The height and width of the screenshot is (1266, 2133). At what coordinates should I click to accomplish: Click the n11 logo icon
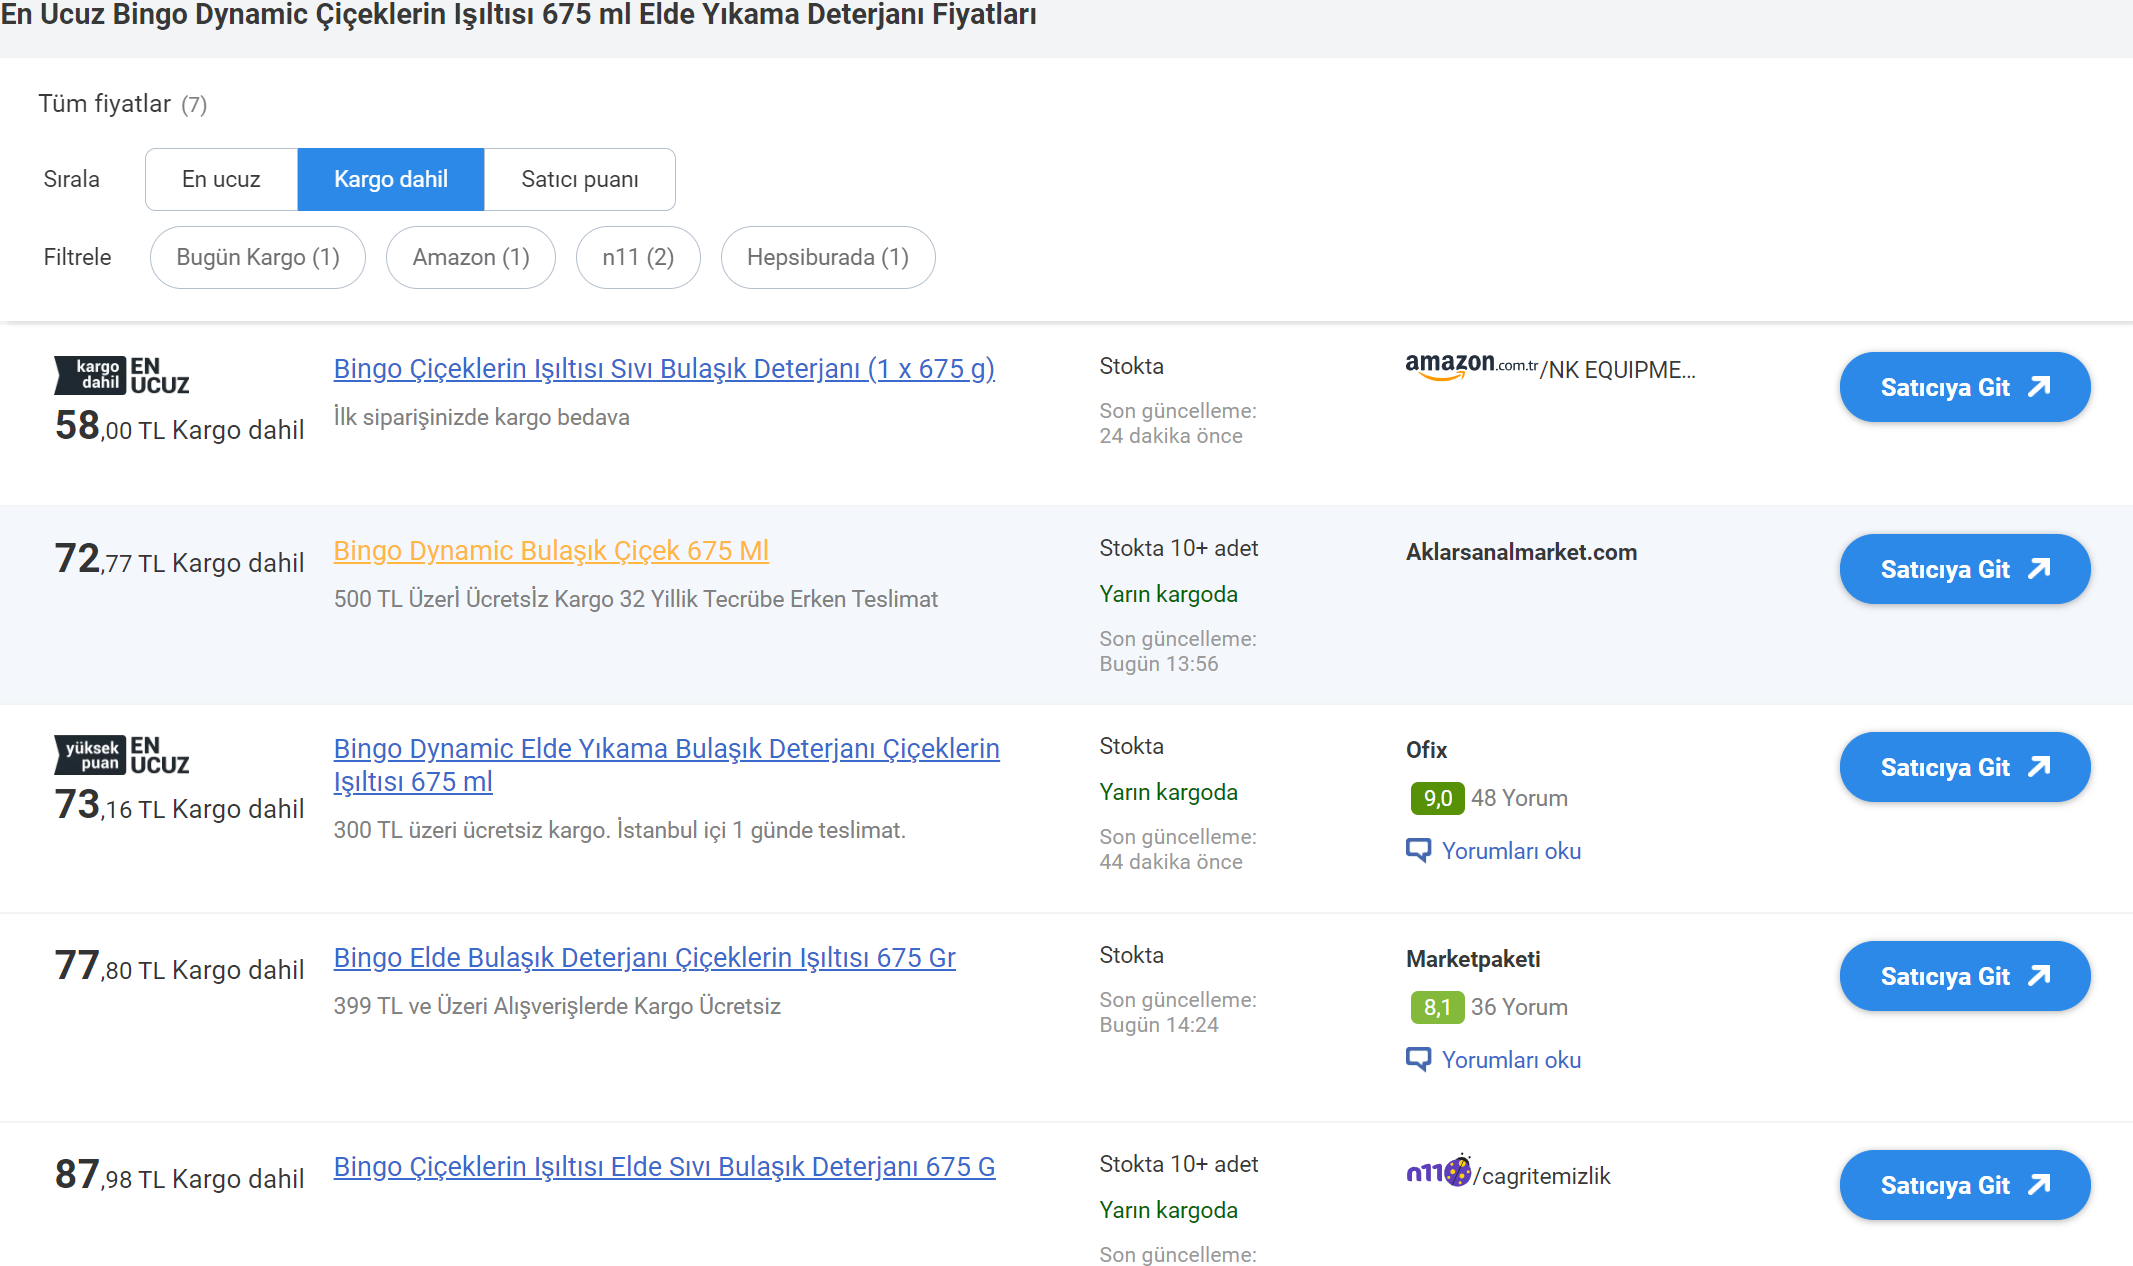click(1439, 1171)
